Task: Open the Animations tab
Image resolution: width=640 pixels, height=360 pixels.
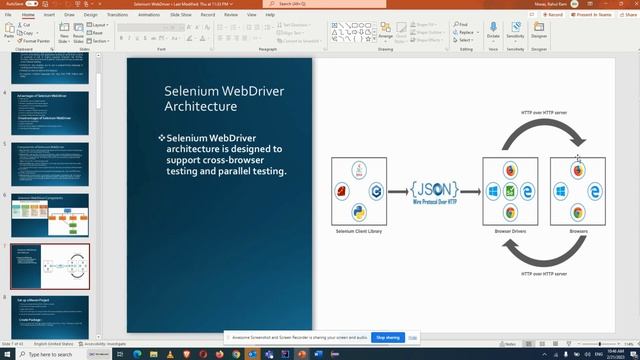Action: [x=149, y=15]
